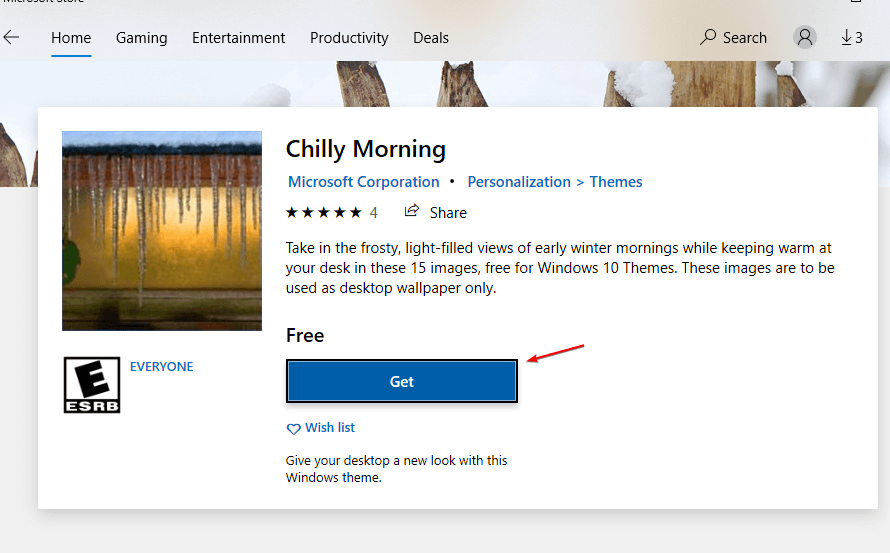The image size is (890, 553).
Task: Select the Productivity tab
Action: click(x=349, y=38)
